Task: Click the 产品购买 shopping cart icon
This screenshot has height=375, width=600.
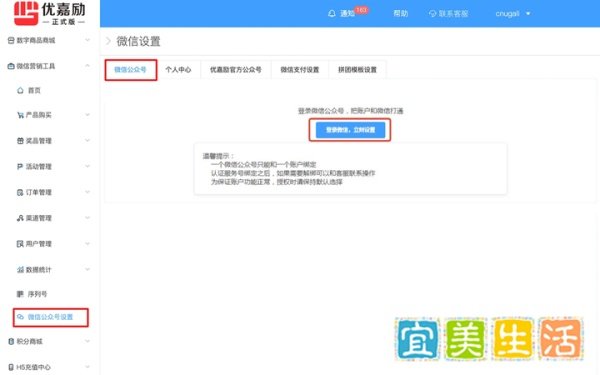Action: point(20,115)
